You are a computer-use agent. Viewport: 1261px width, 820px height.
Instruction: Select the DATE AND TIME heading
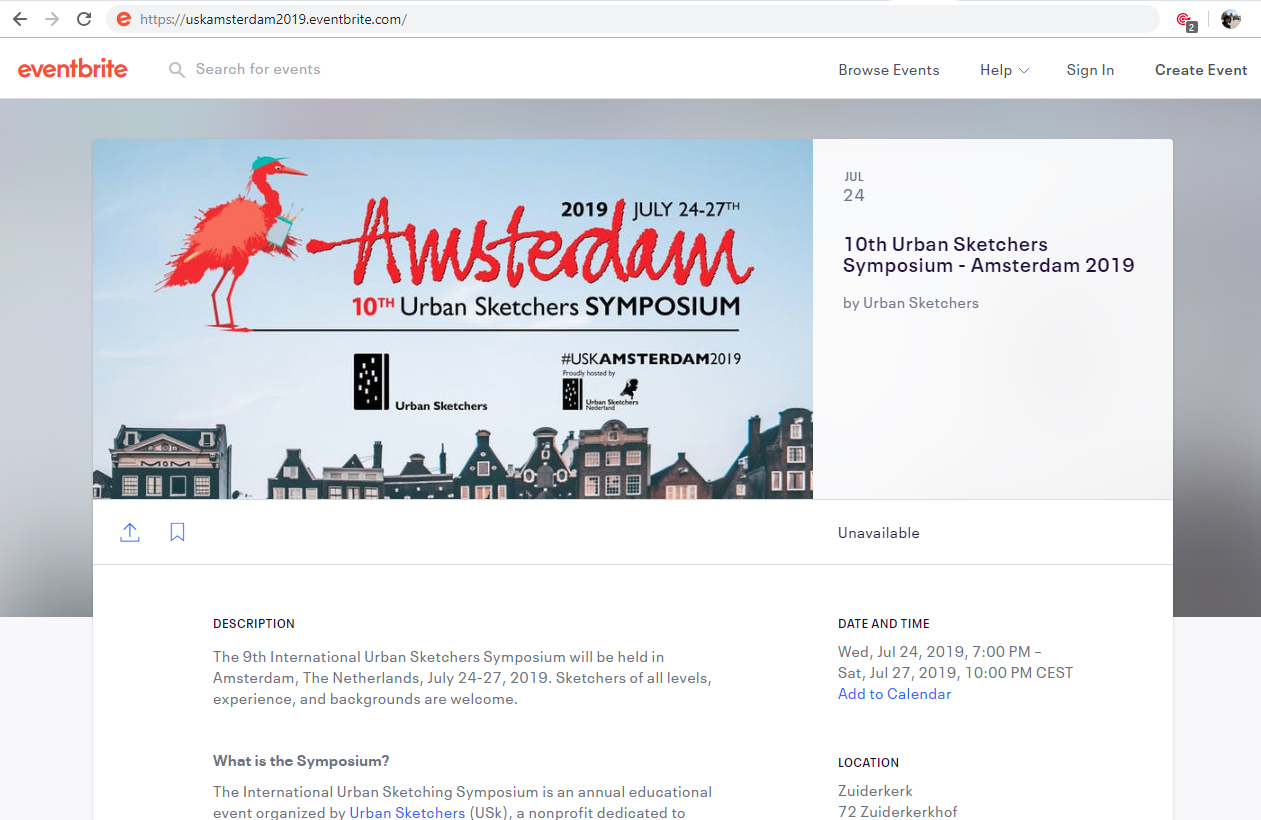click(x=884, y=624)
